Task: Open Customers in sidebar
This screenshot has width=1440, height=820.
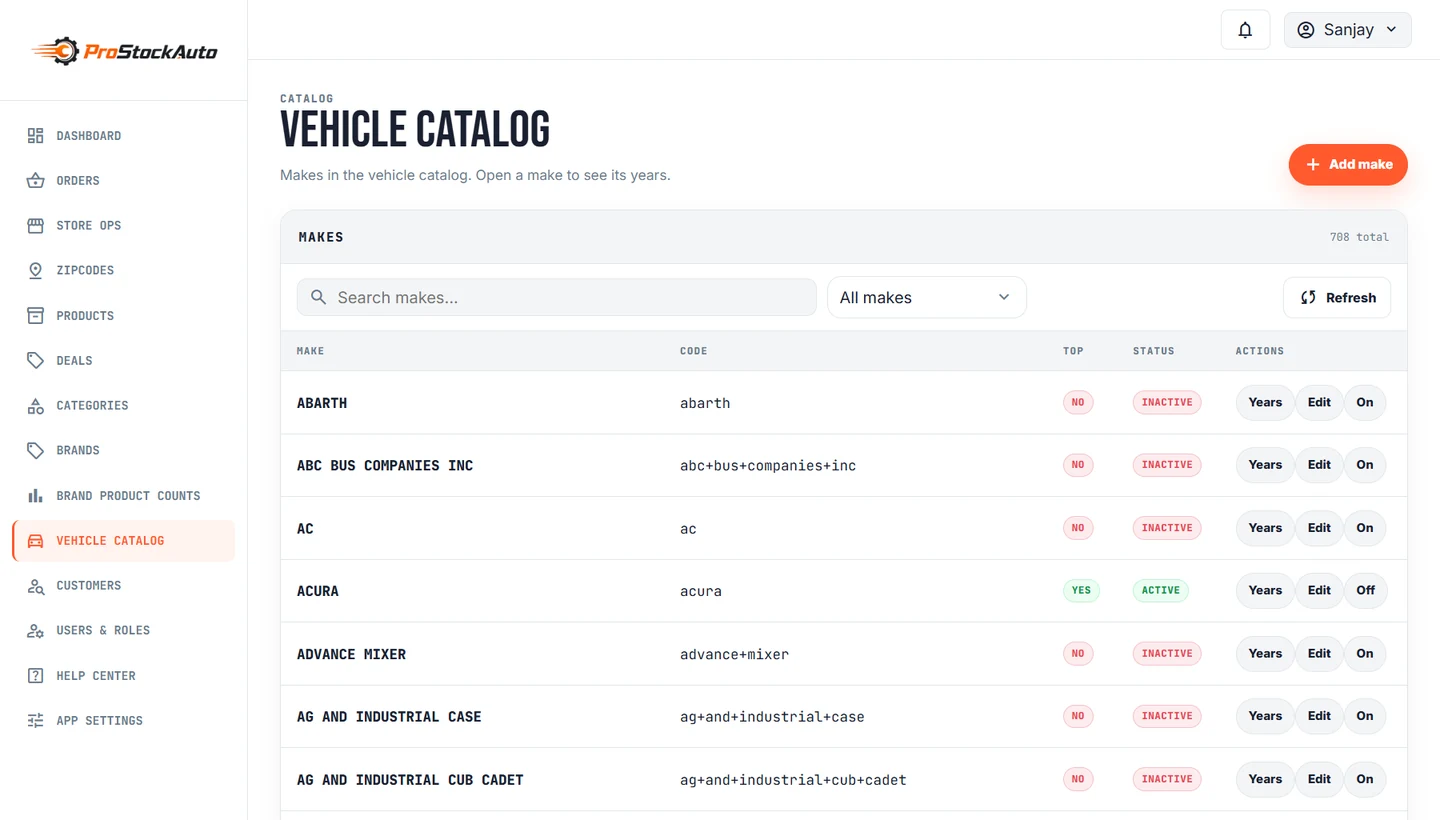Action: click(124, 586)
